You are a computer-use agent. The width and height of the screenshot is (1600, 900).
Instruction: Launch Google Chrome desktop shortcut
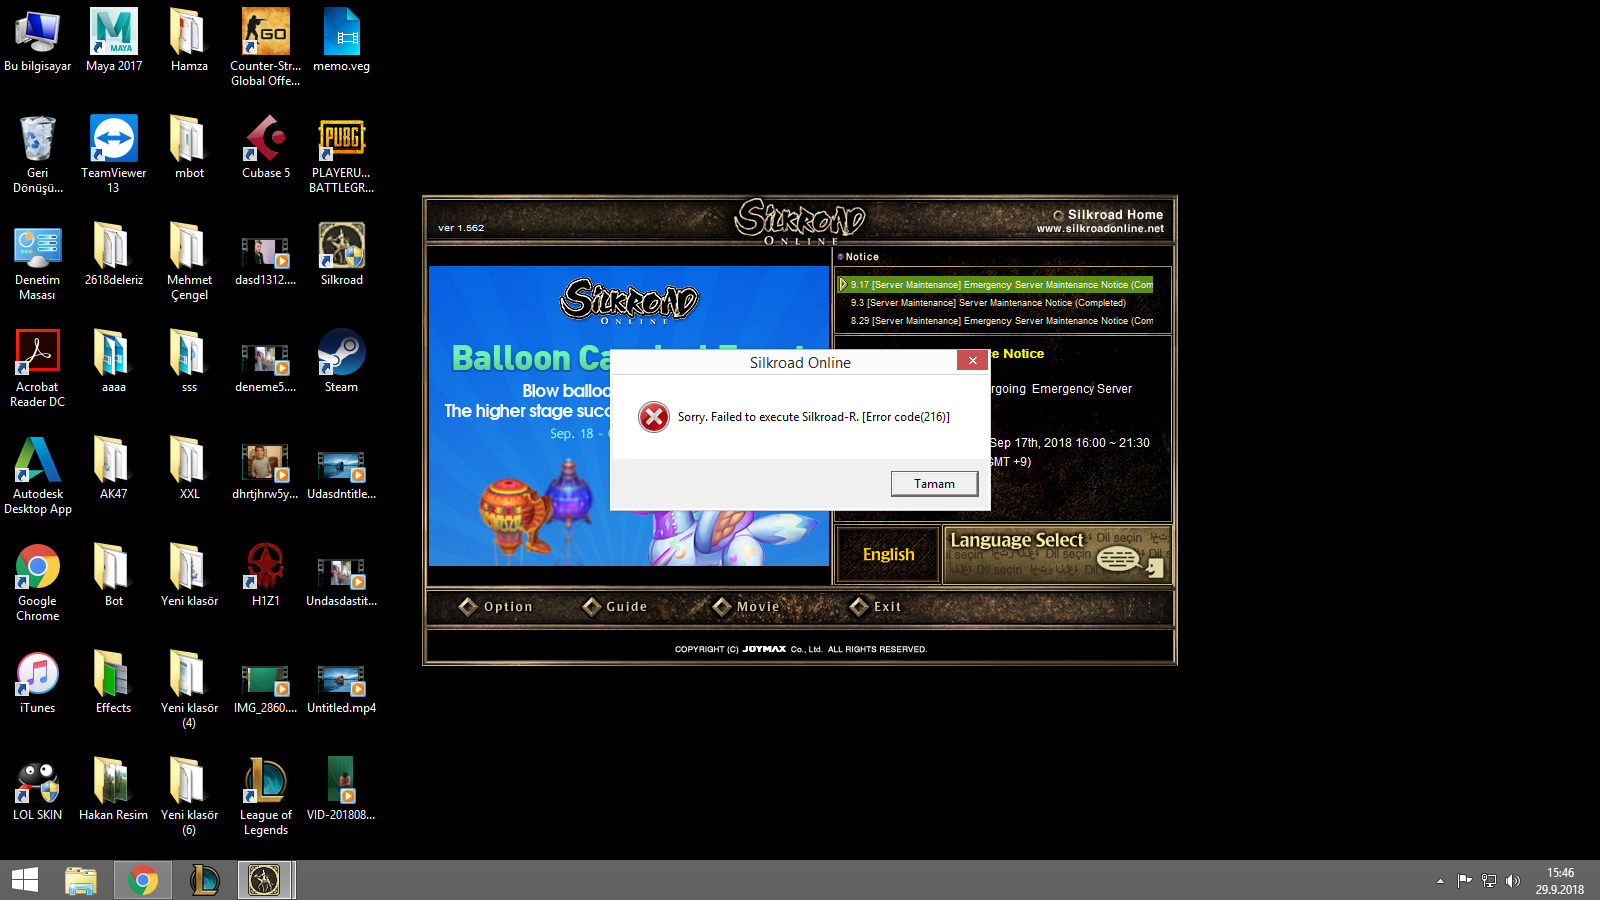point(38,582)
